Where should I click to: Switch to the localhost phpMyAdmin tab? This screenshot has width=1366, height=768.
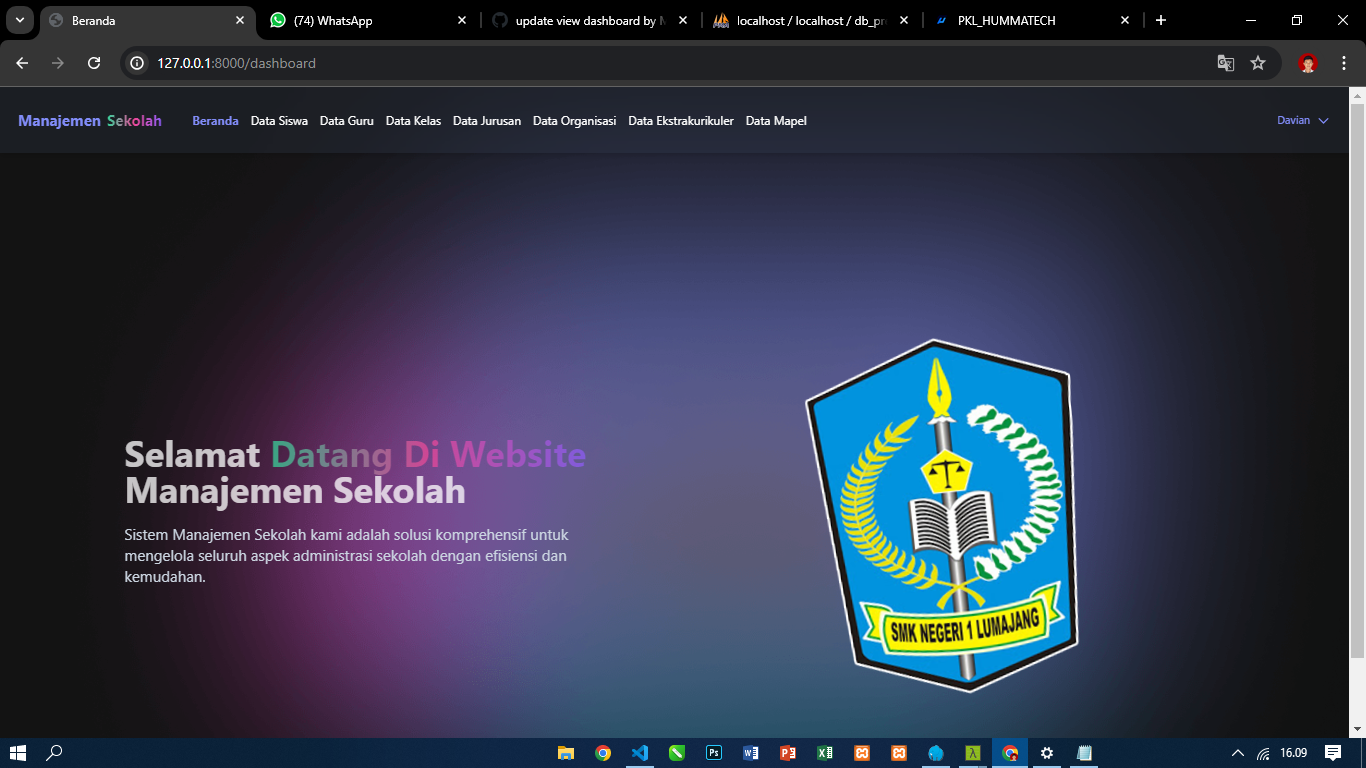(811, 20)
